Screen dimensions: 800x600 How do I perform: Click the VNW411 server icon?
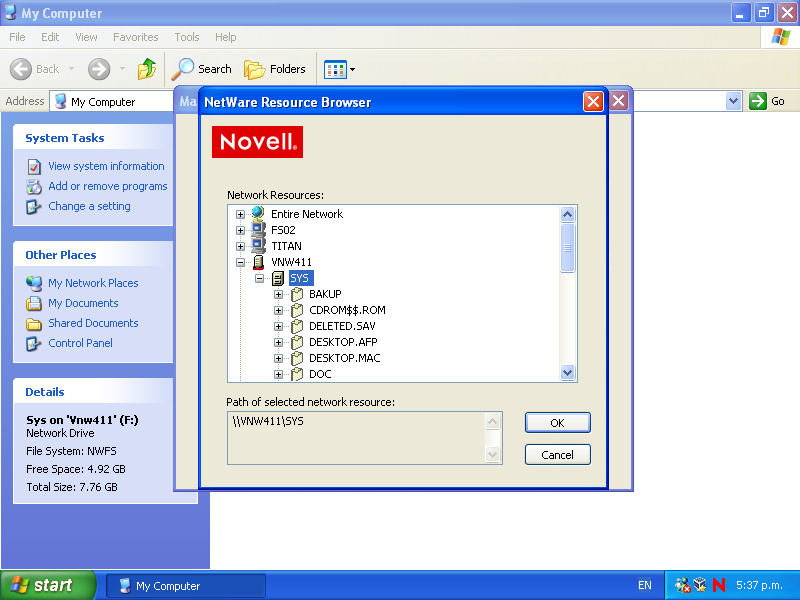pyautogui.click(x=258, y=262)
